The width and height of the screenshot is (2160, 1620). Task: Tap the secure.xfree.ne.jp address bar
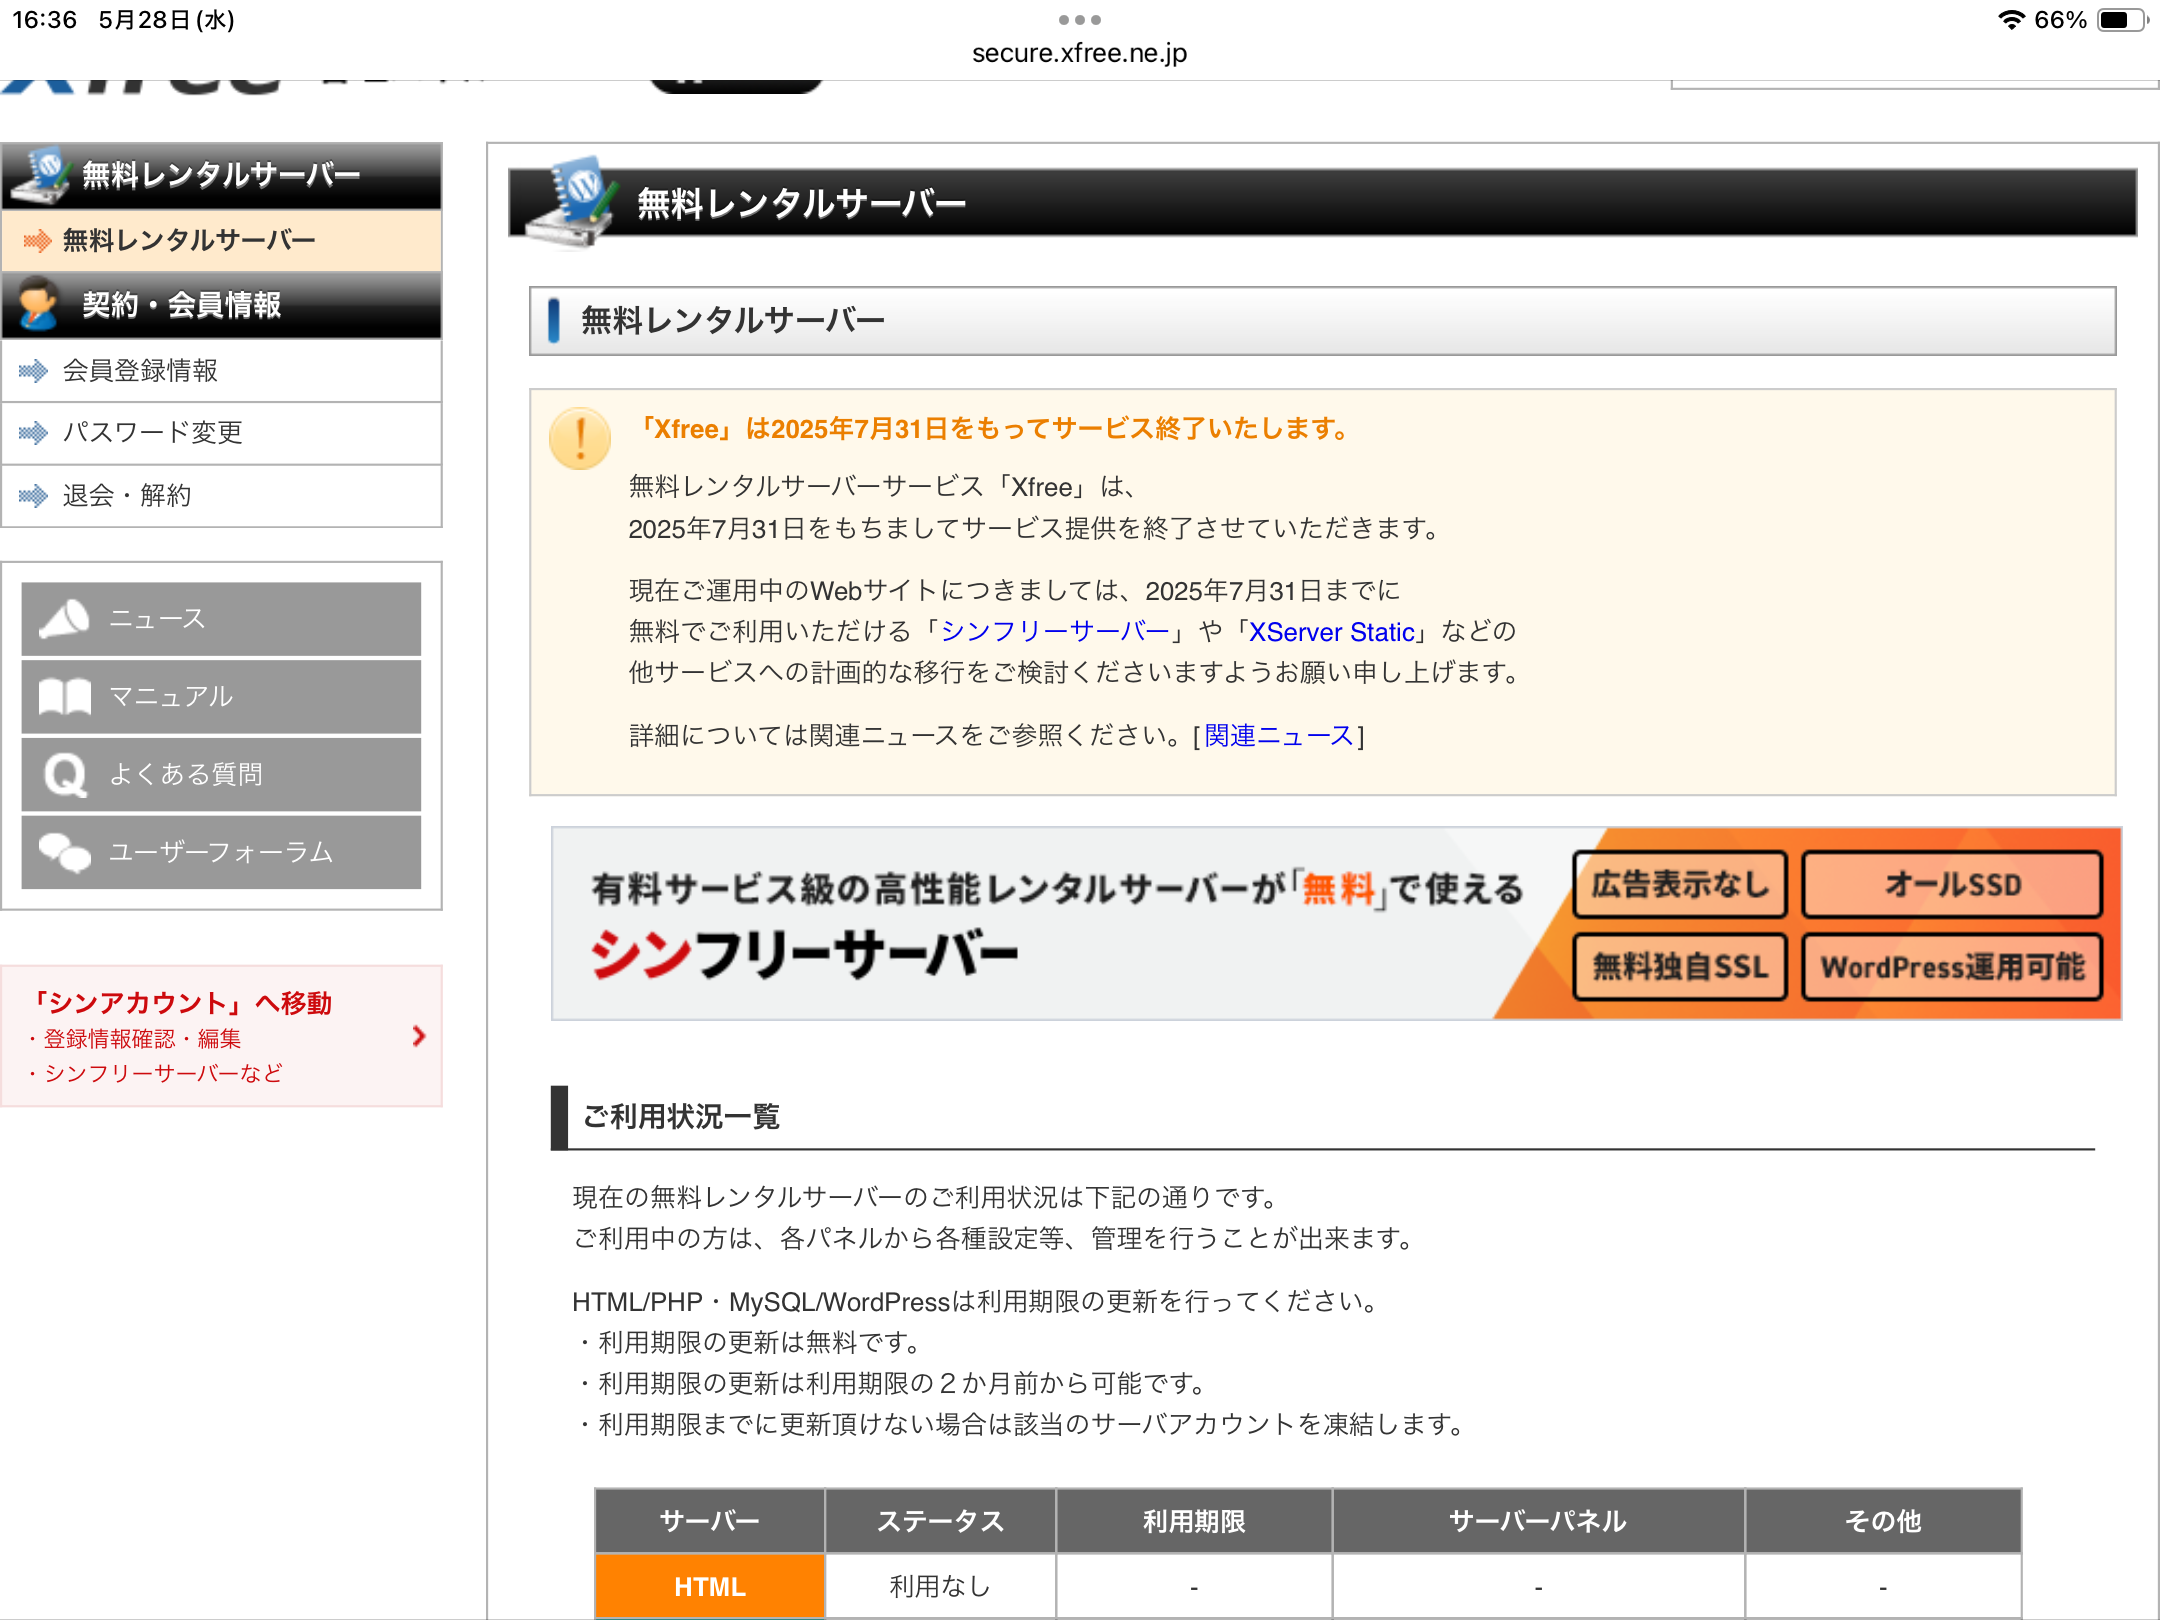pos(1080,53)
